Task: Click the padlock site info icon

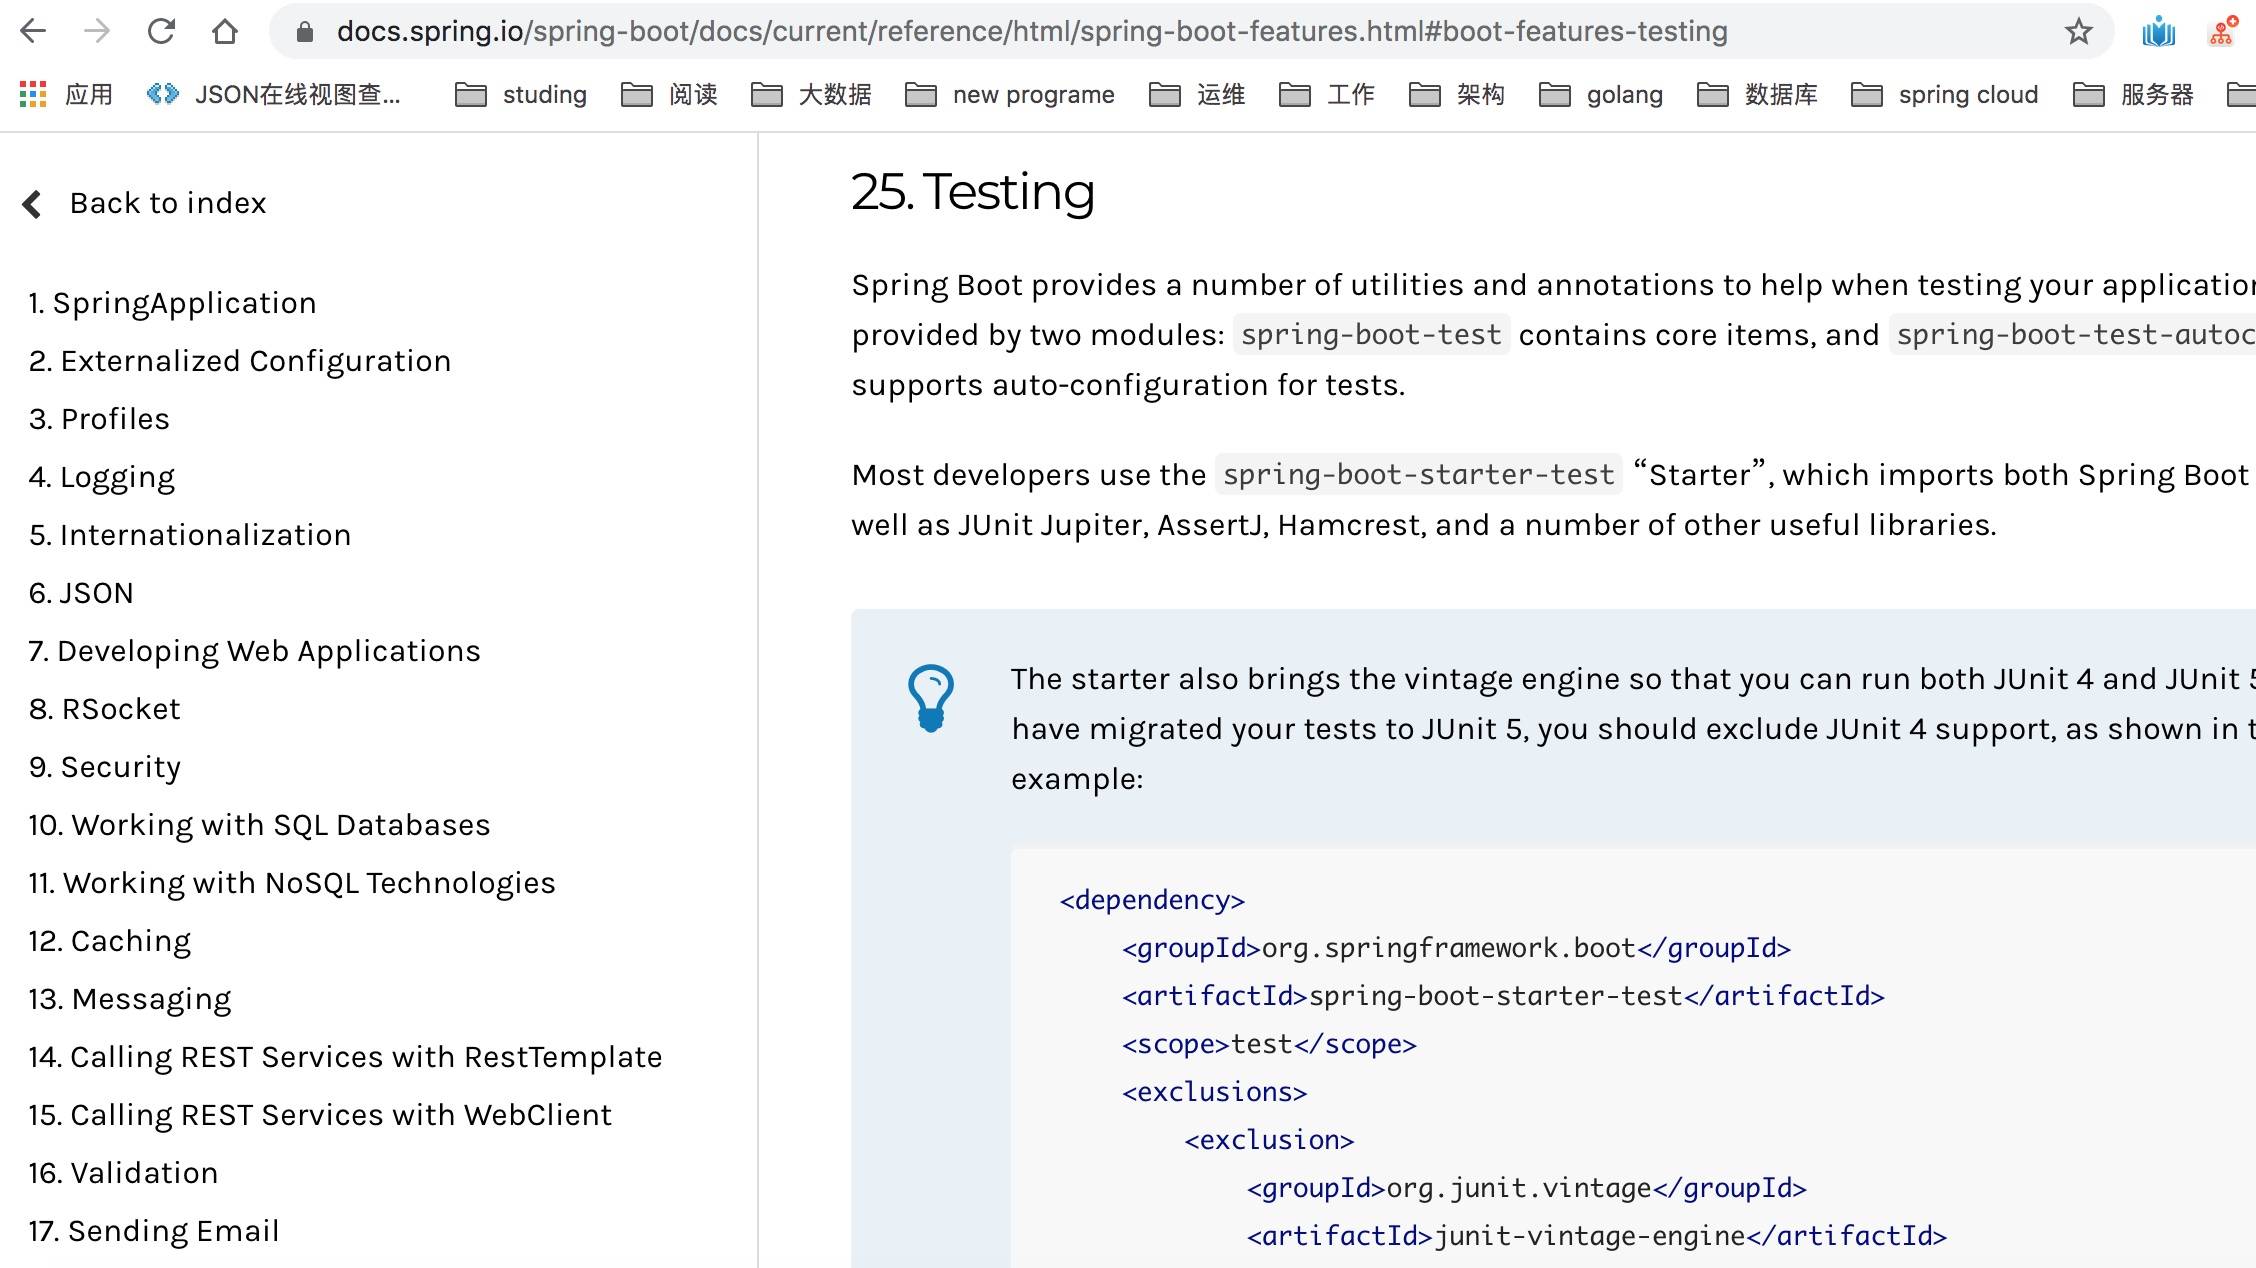Action: pos(305,31)
